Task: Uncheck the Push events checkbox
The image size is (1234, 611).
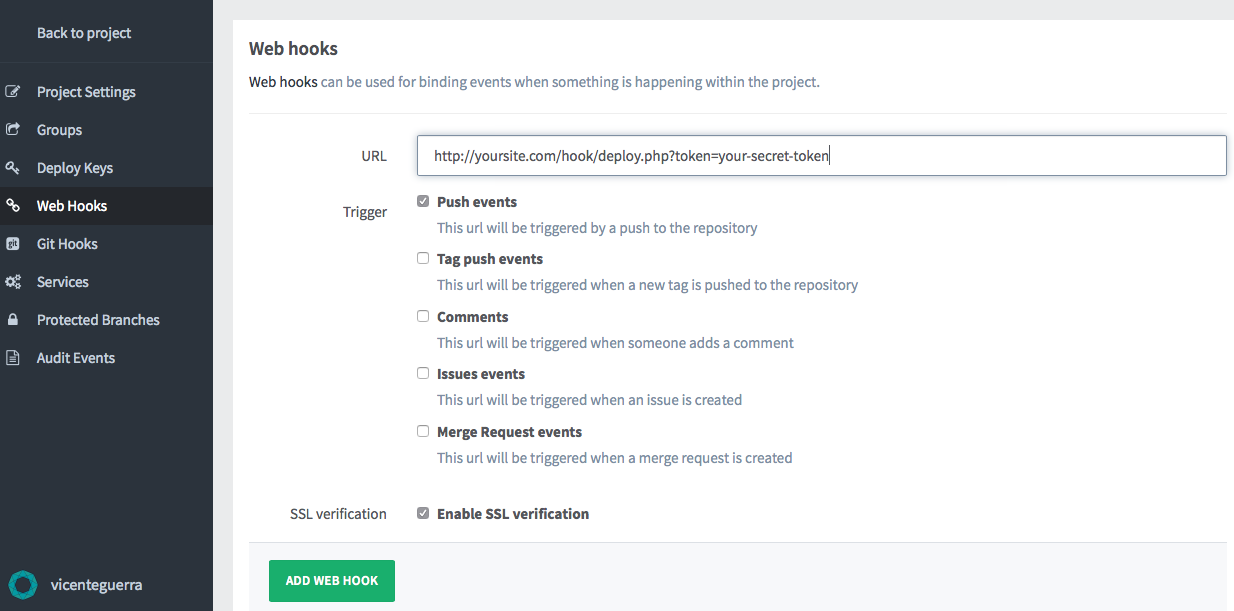Action: pyautogui.click(x=423, y=201)
